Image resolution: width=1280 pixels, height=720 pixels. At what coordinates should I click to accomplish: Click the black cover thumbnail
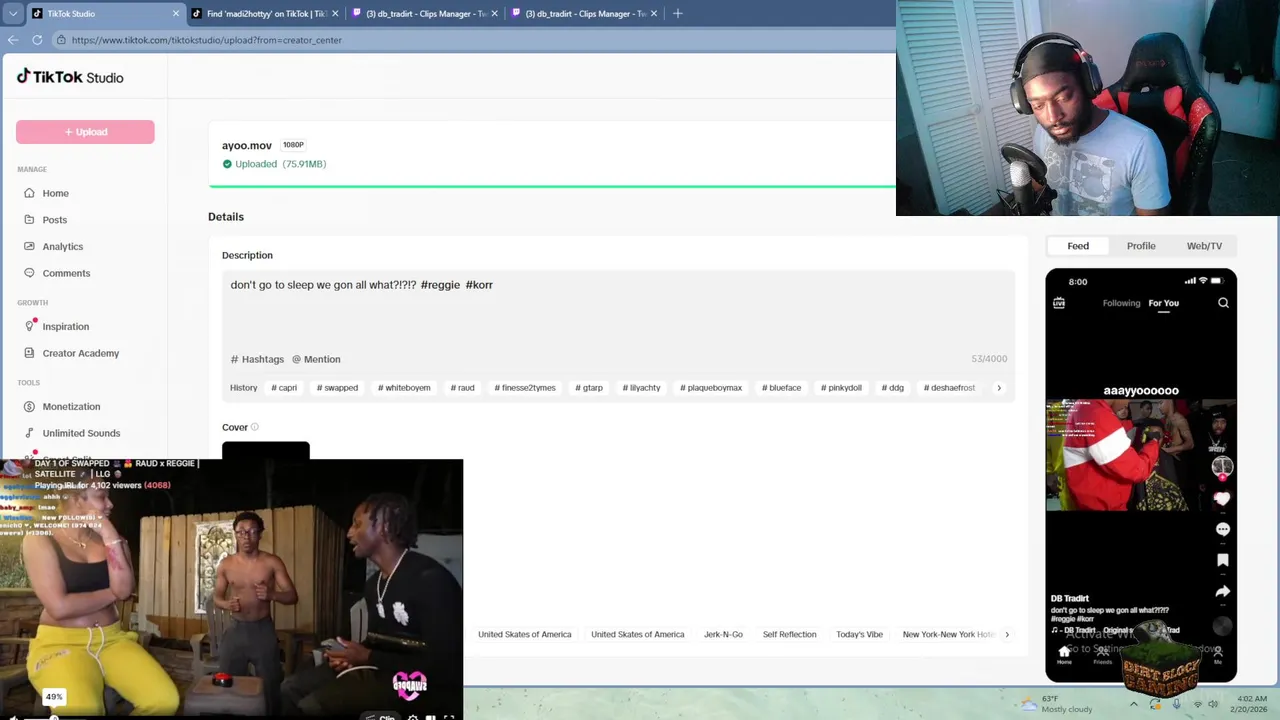tap(266, 450)
